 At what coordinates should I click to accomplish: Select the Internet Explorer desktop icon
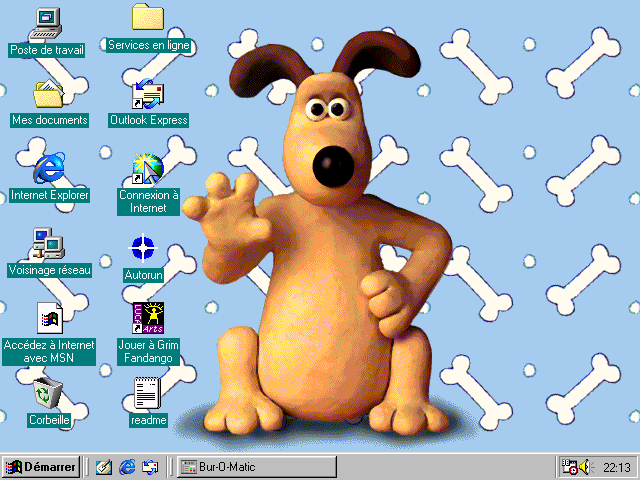point(49,168)
